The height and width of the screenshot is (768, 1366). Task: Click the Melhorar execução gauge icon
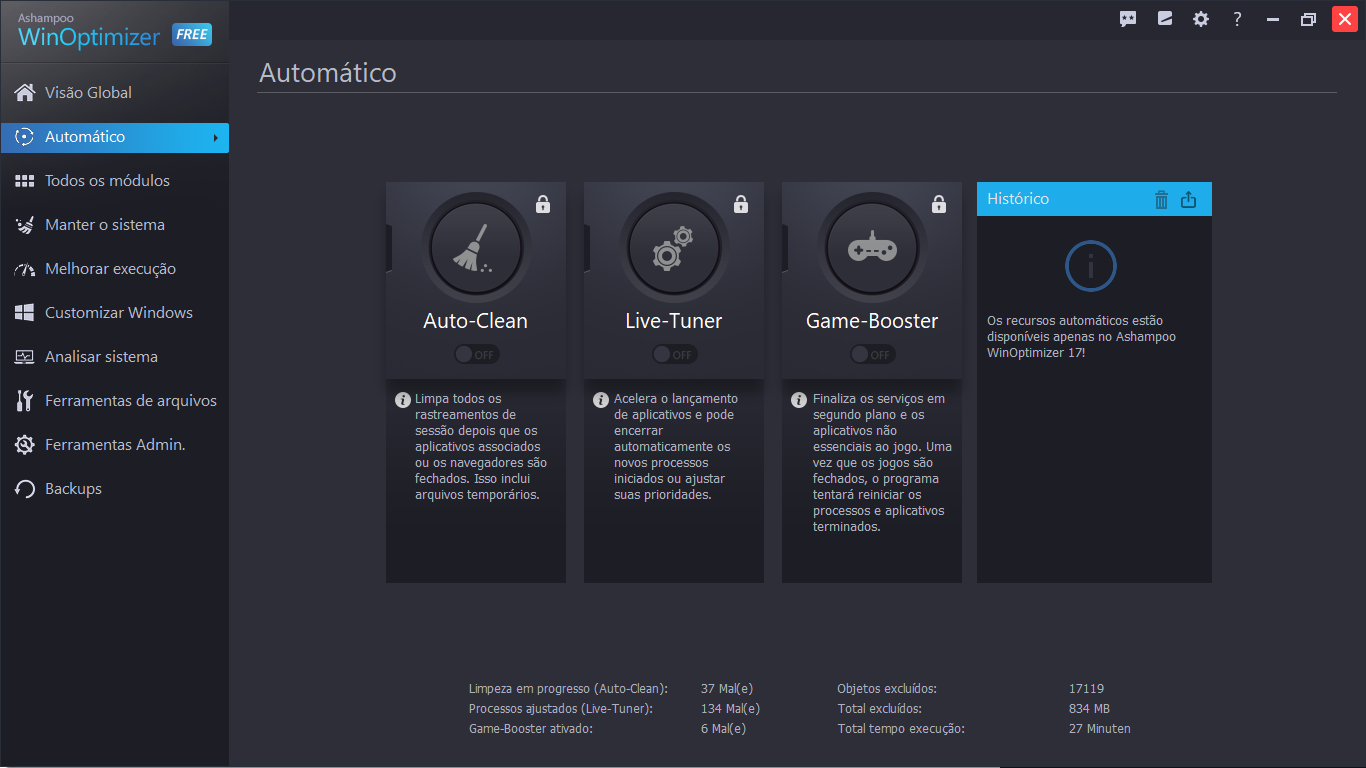click(x=25, y=269)
